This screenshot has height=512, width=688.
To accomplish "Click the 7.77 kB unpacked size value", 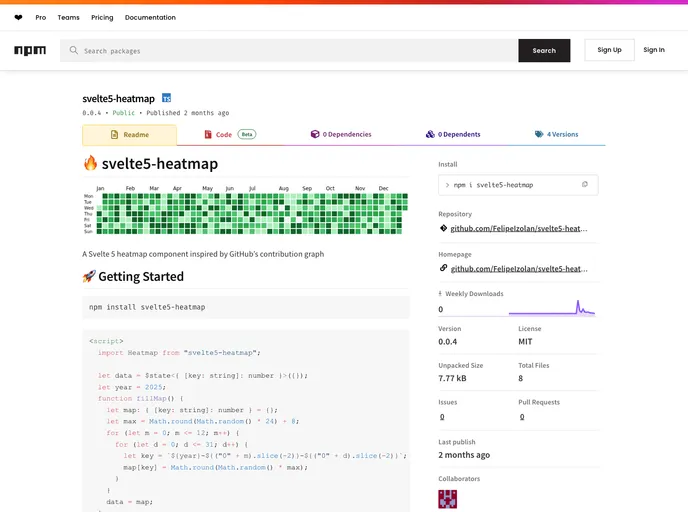I will coord(452,378).
